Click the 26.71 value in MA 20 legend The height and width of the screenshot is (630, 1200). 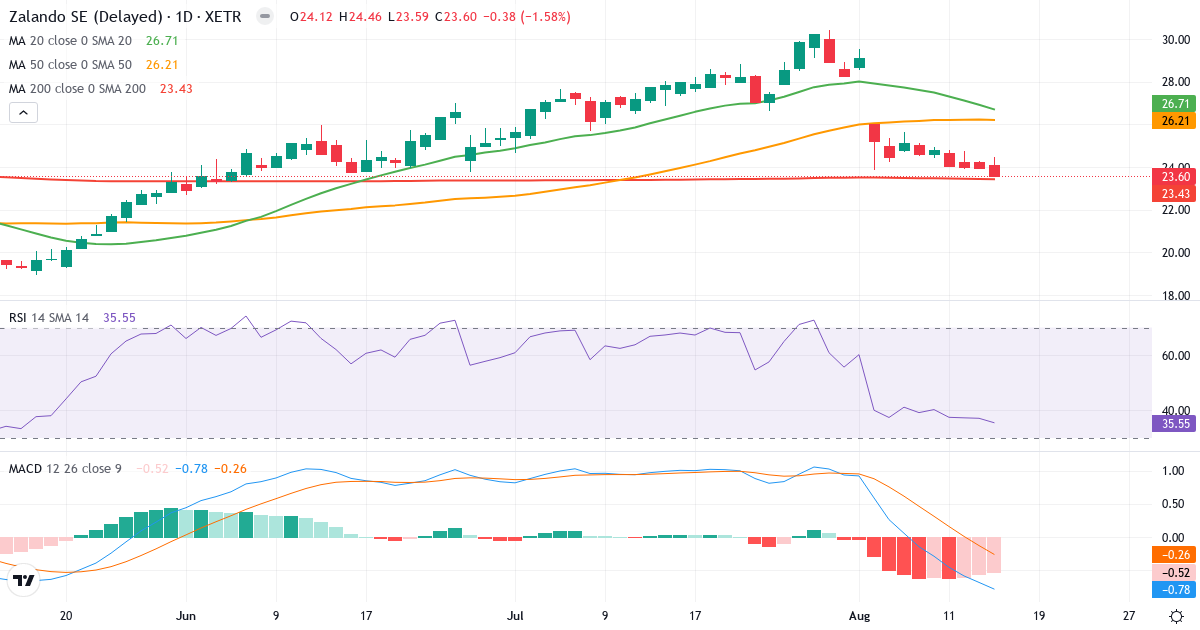point(162,41)
